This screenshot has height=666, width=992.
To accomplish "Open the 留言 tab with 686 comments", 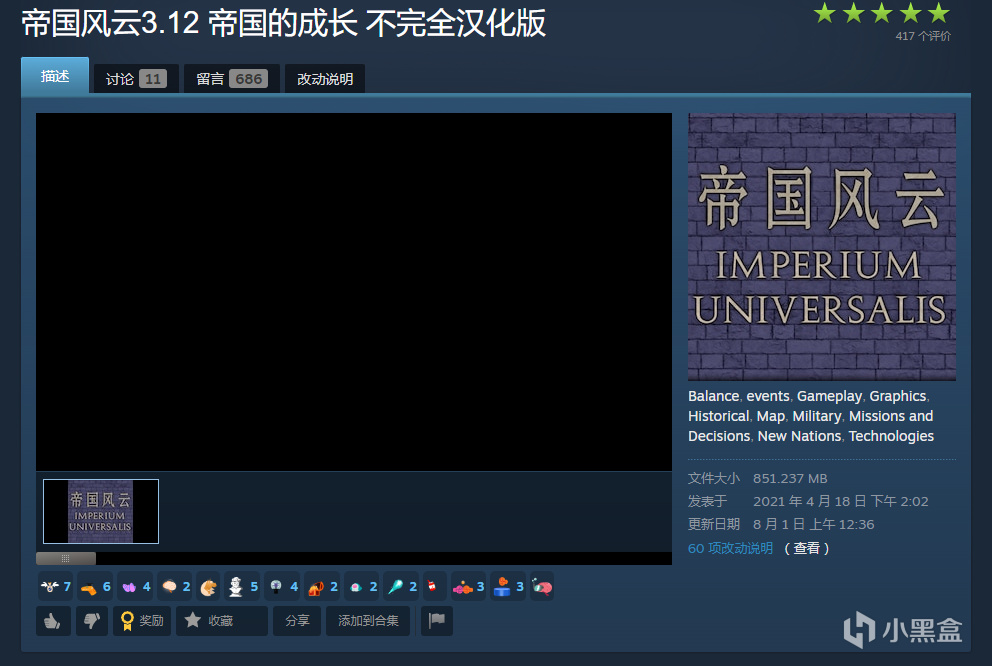I will [x=232, y=79].
